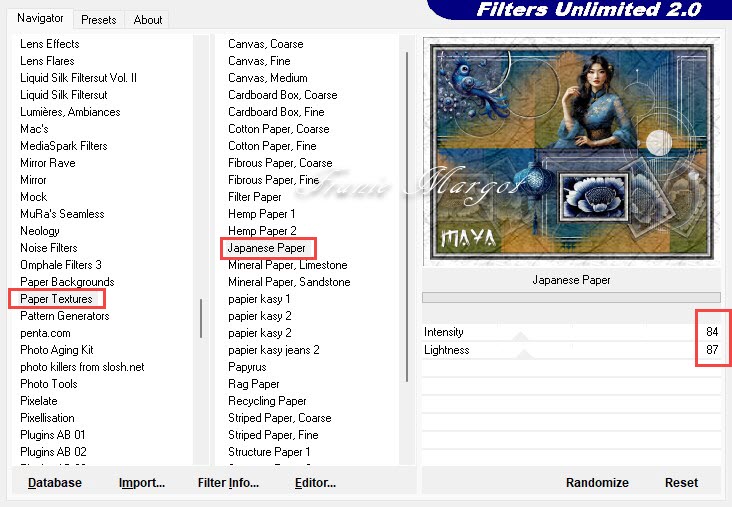Open Filter Info... dialog
Image resolution: width=732 pixels, height=507 pixels.
228,483
